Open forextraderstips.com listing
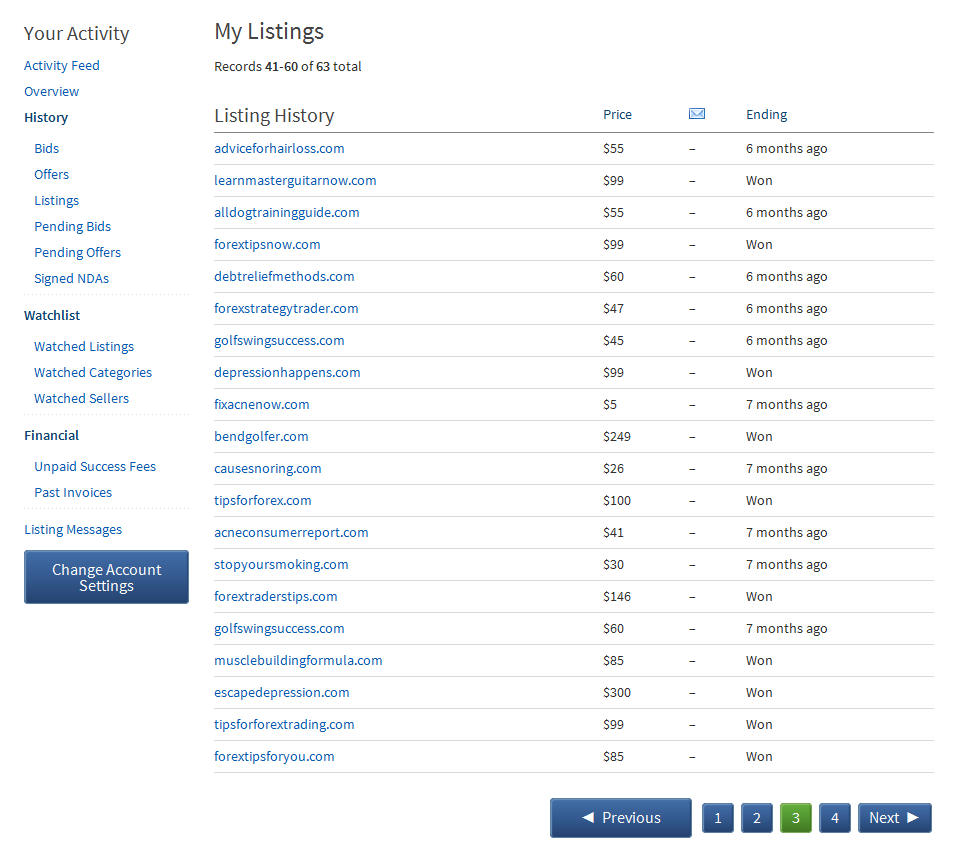953x846 pixels. 275,597
